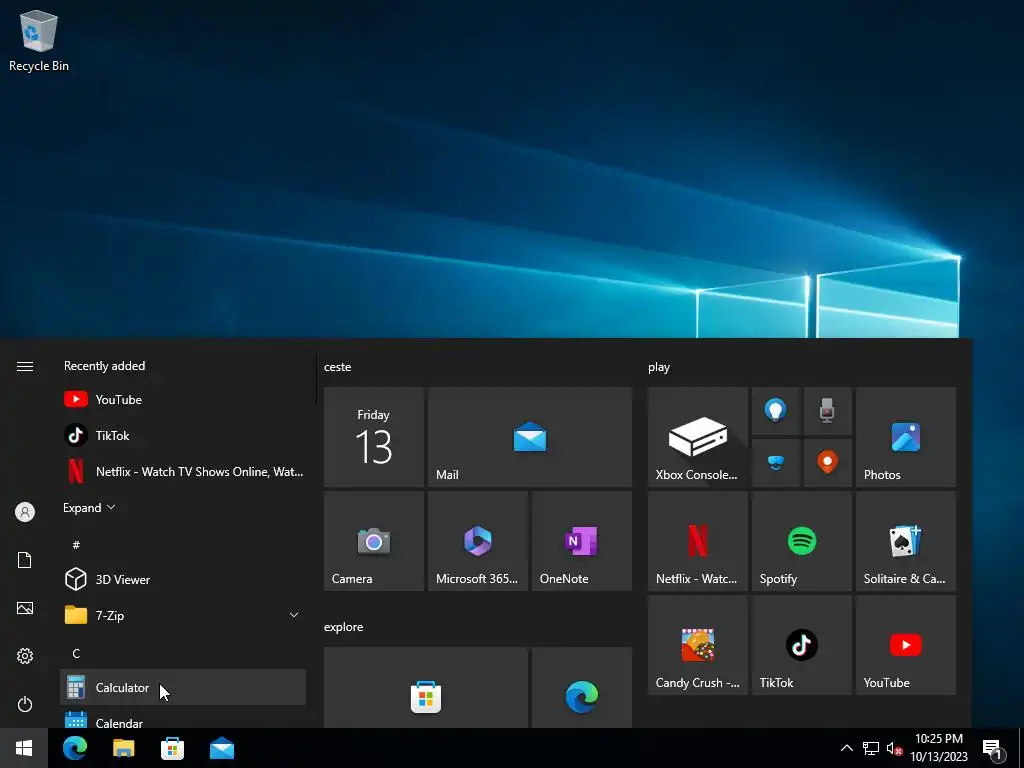Viewport: 1024px width, 768px height.
Task: Launch the Spotify tile
Action: click(802, 541)
